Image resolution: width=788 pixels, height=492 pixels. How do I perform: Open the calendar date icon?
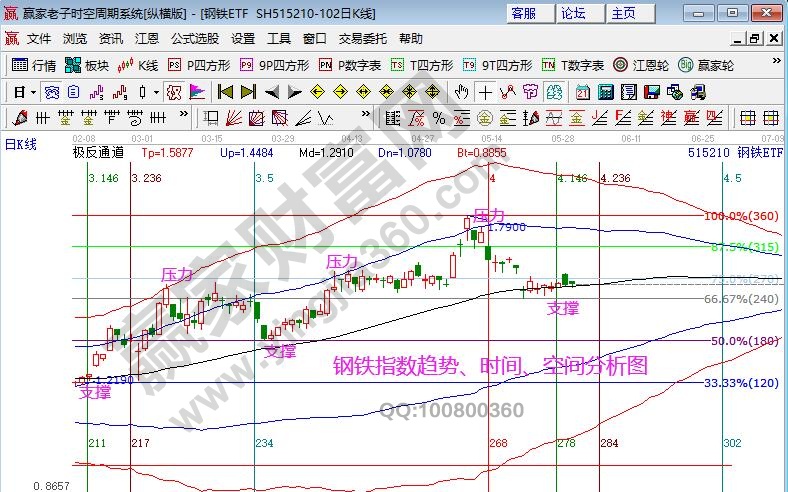(581, 92)
